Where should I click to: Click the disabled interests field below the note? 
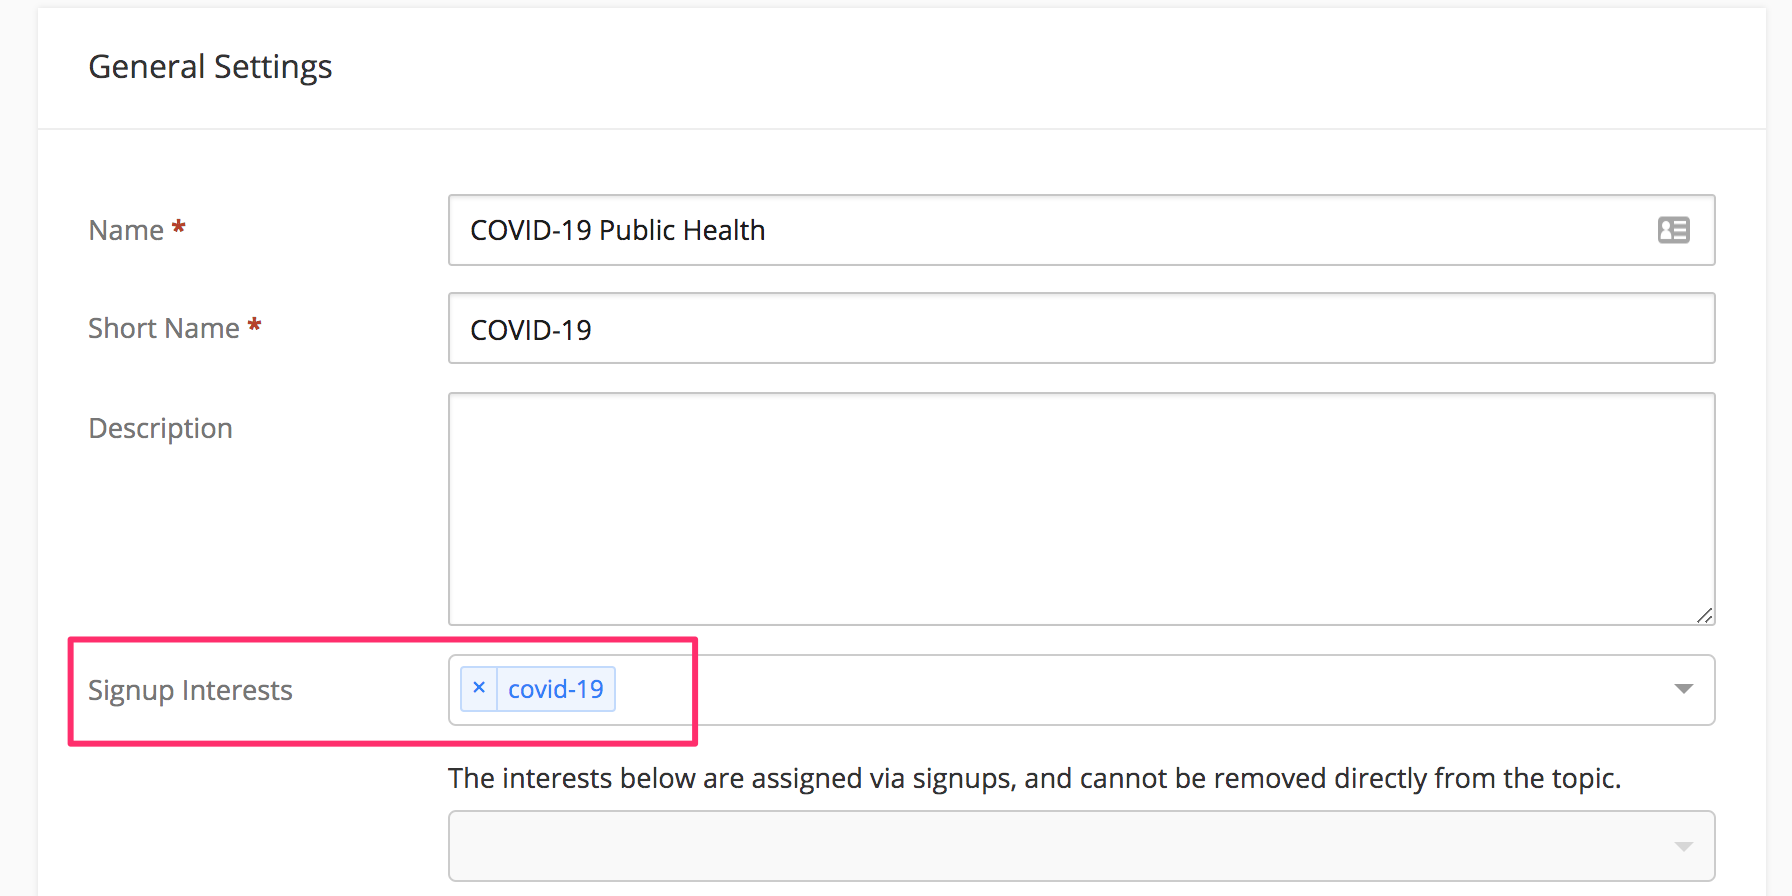[1000, 845]
